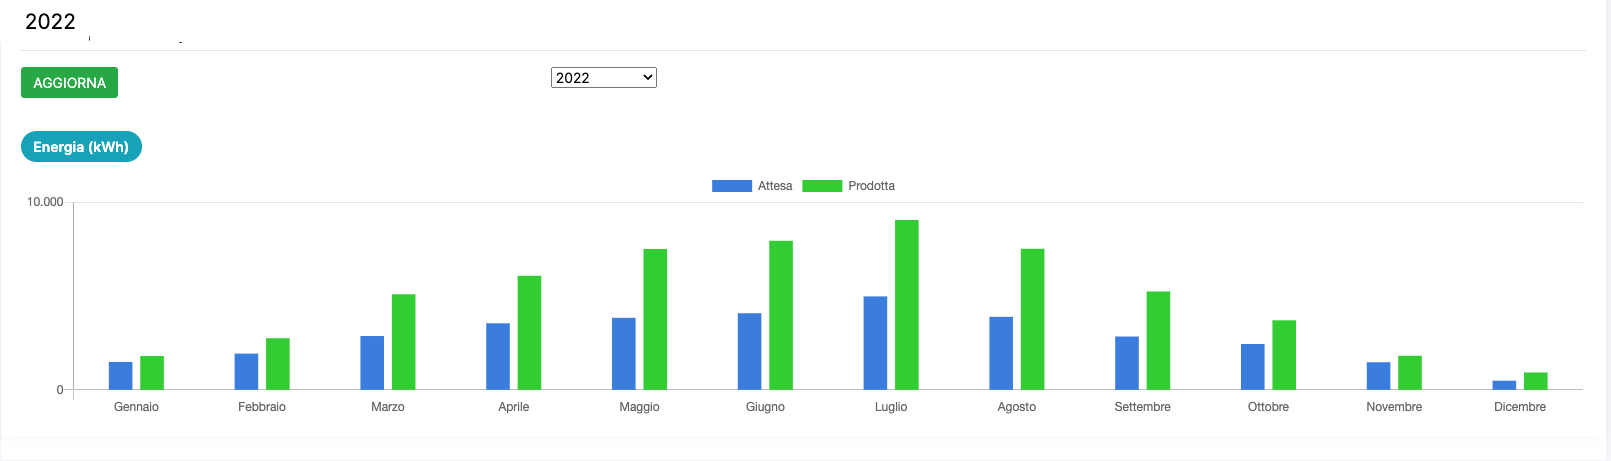Click the blue Novembre Attesa bar
Screen dimensions: 1611x461
click(x=1378, y=376)
